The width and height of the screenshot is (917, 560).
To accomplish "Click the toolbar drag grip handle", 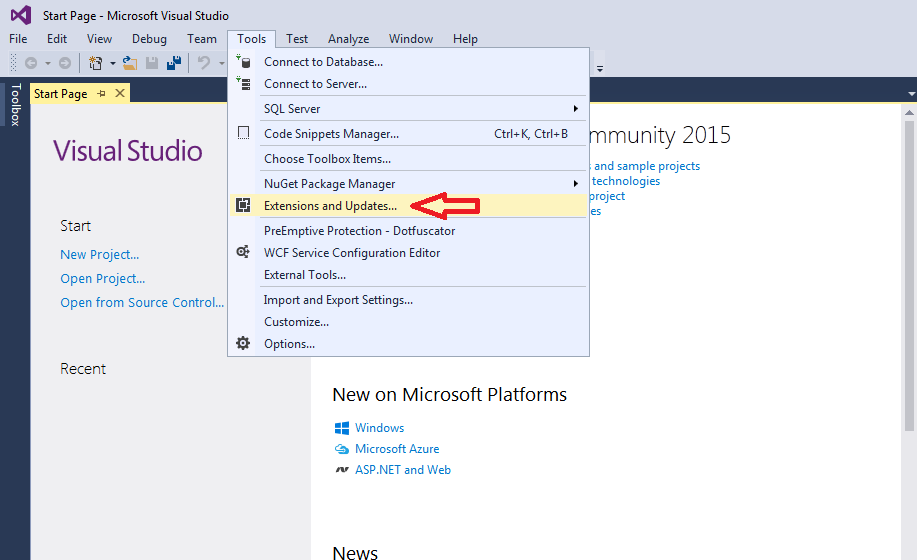I will point(13,63).
